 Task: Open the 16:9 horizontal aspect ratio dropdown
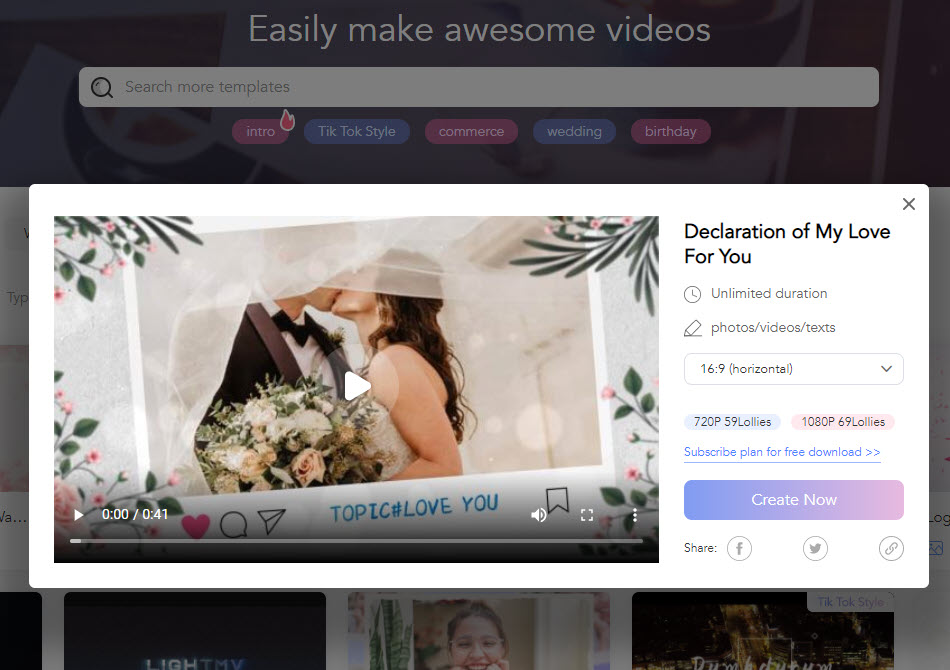click(x=793, y=369)
